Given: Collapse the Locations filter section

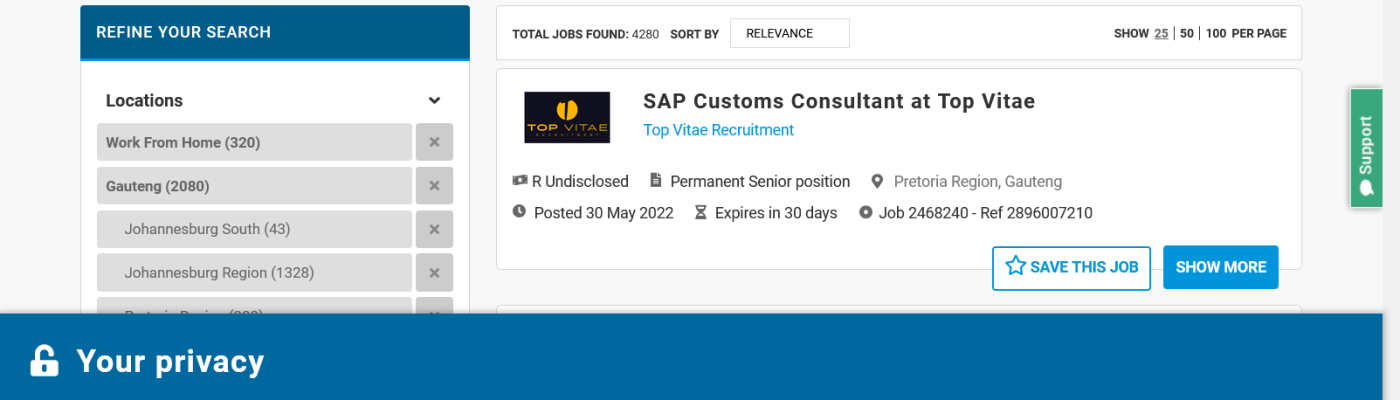Looking at the screenshot, I should [x=434, y=101].
